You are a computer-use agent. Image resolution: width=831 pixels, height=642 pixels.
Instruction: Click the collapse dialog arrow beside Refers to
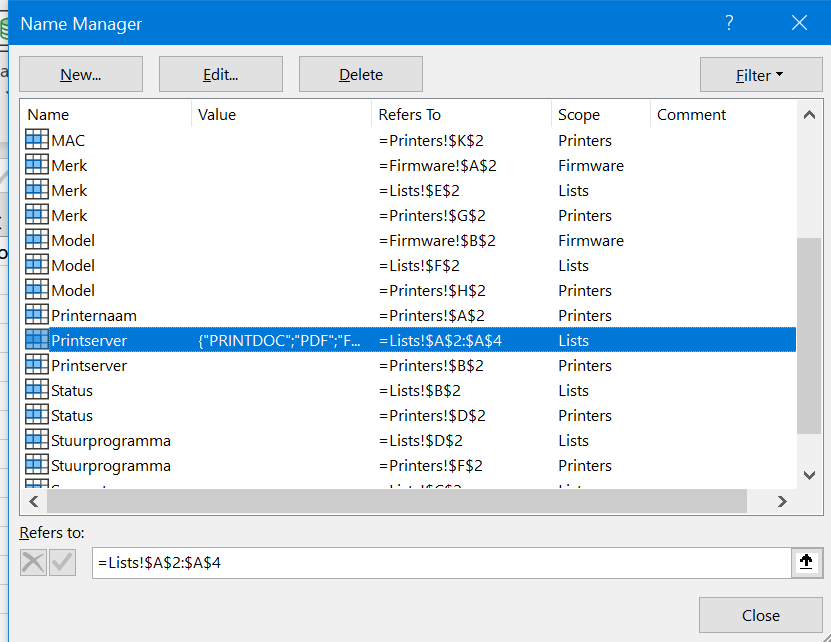coord(806,563)
